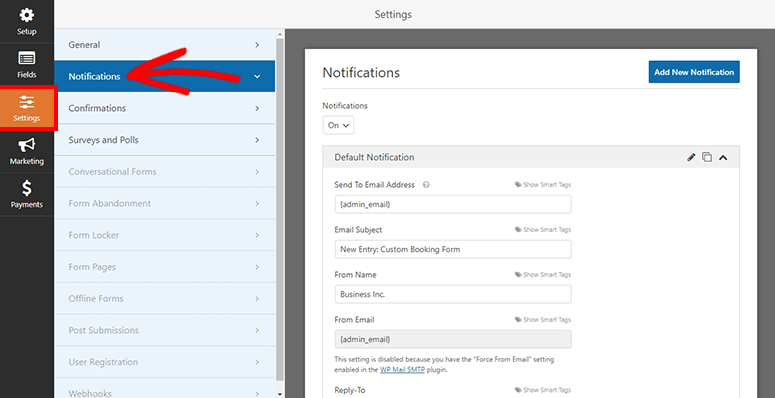Click the Notifications panel heading

point(361,73)
